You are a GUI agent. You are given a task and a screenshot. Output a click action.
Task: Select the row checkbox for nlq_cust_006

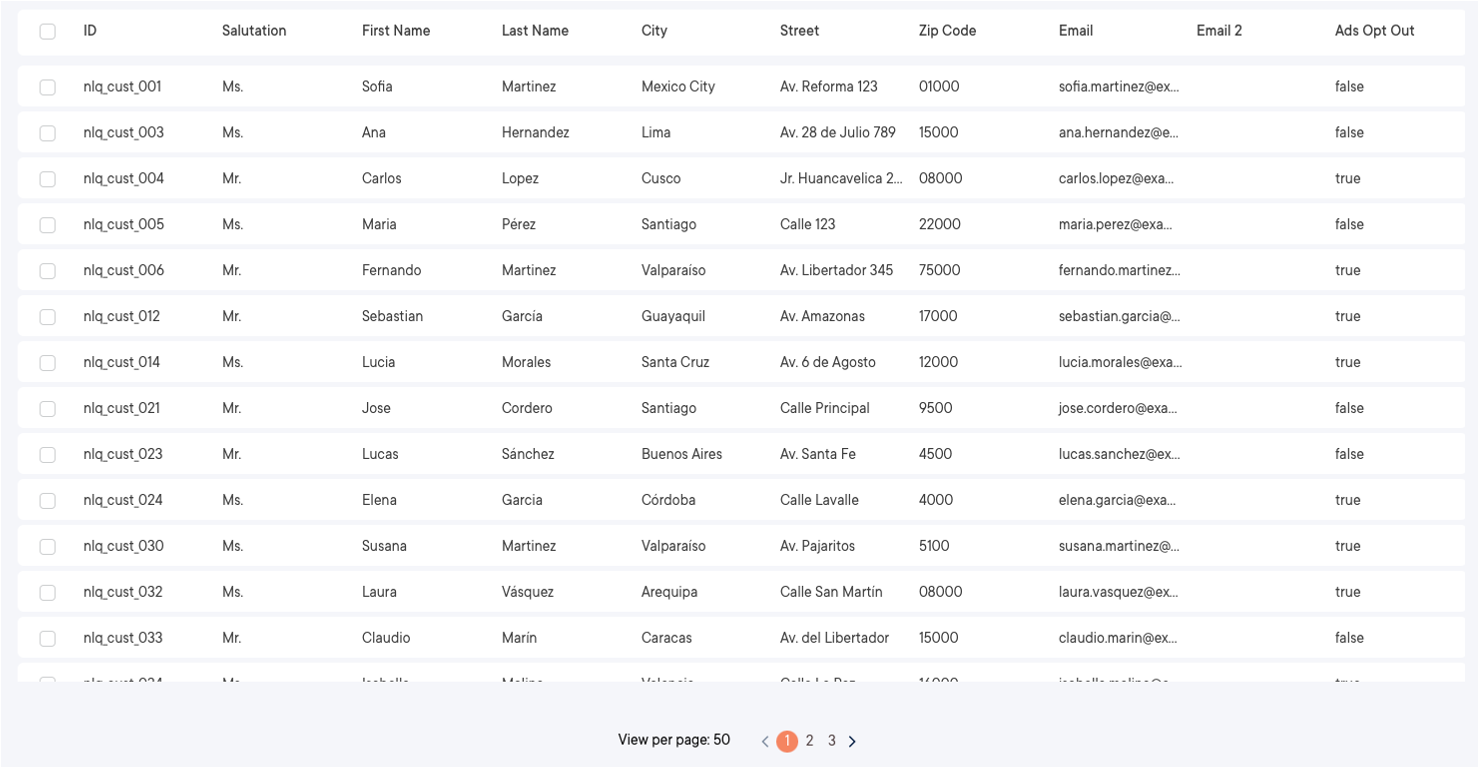coord(47,270)
